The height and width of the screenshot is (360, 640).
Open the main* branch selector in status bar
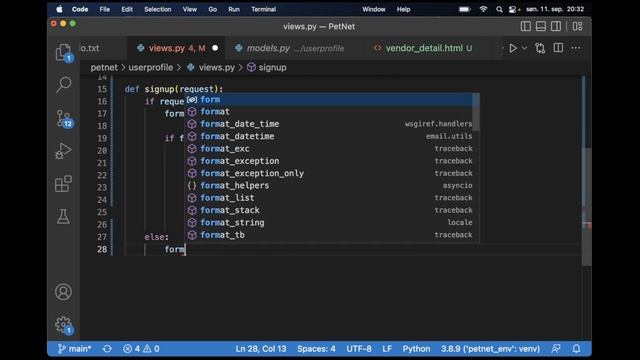(74, 349)
